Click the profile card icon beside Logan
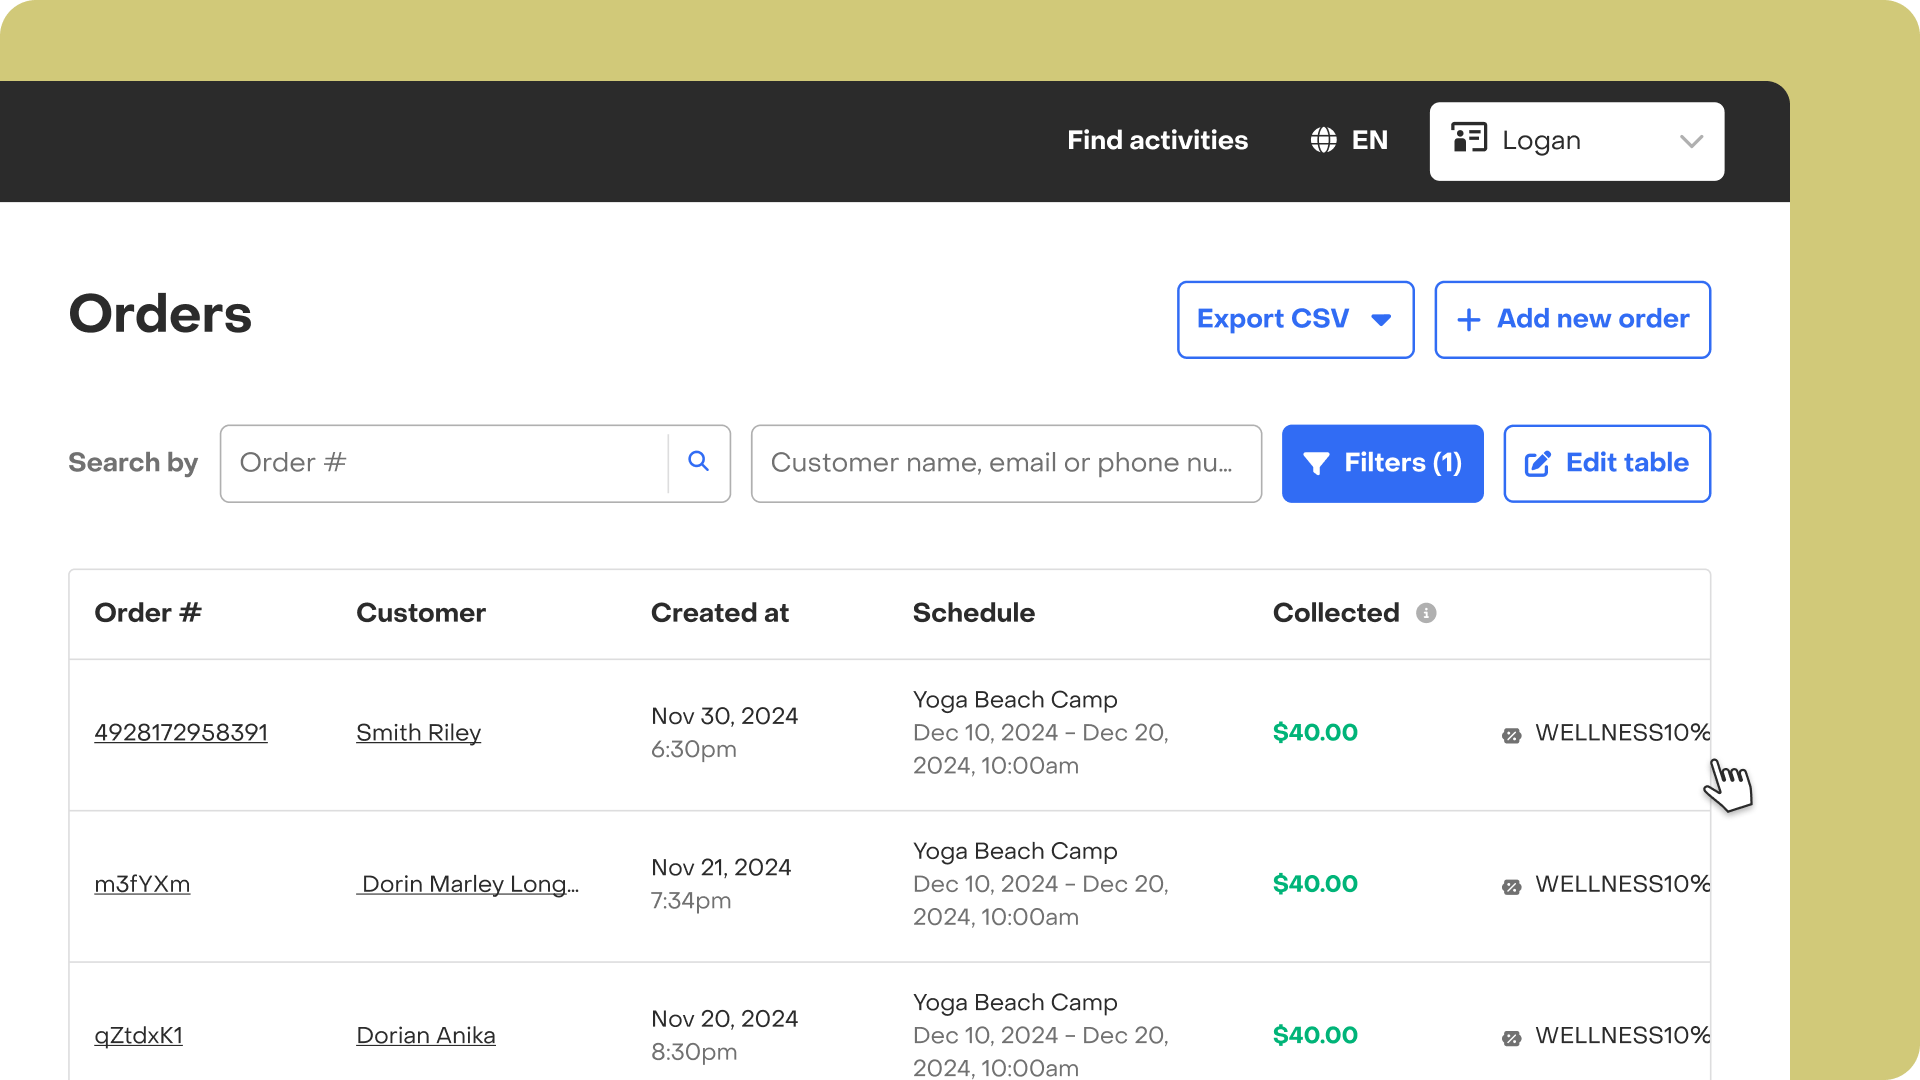Screen dimensions: 1920x1080 1469,138
